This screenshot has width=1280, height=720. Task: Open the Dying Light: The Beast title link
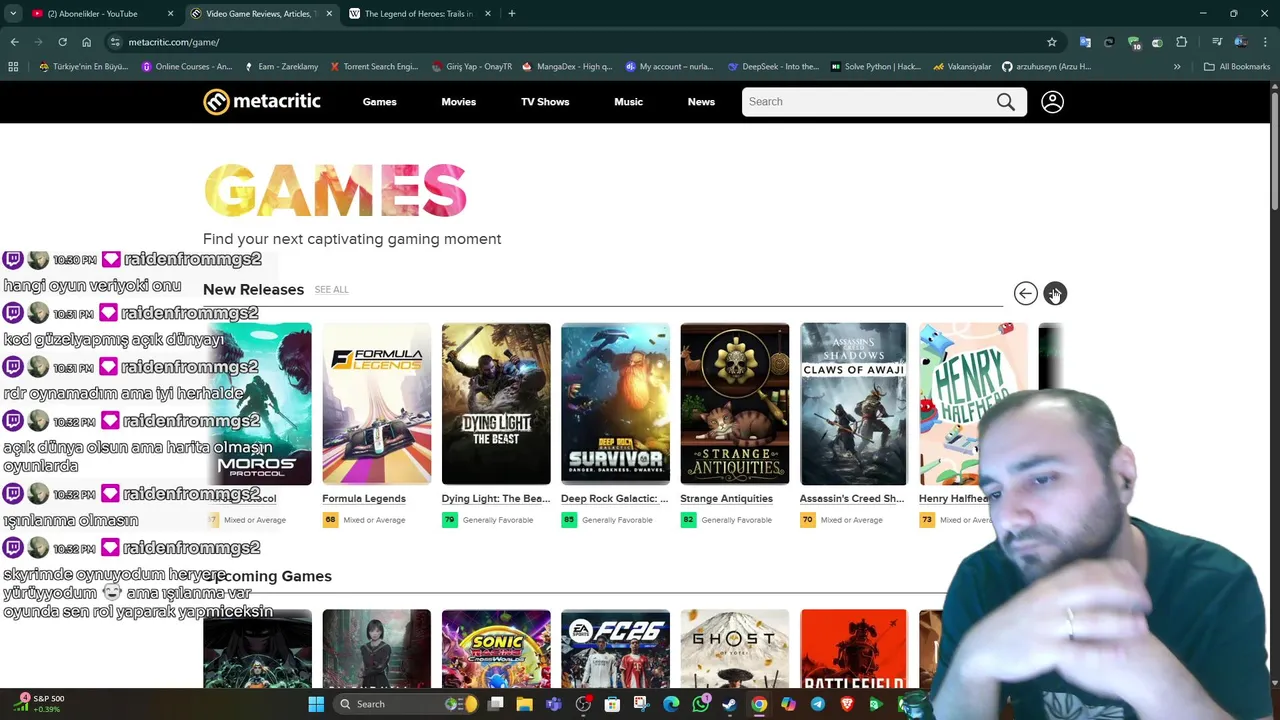[496, 498]
